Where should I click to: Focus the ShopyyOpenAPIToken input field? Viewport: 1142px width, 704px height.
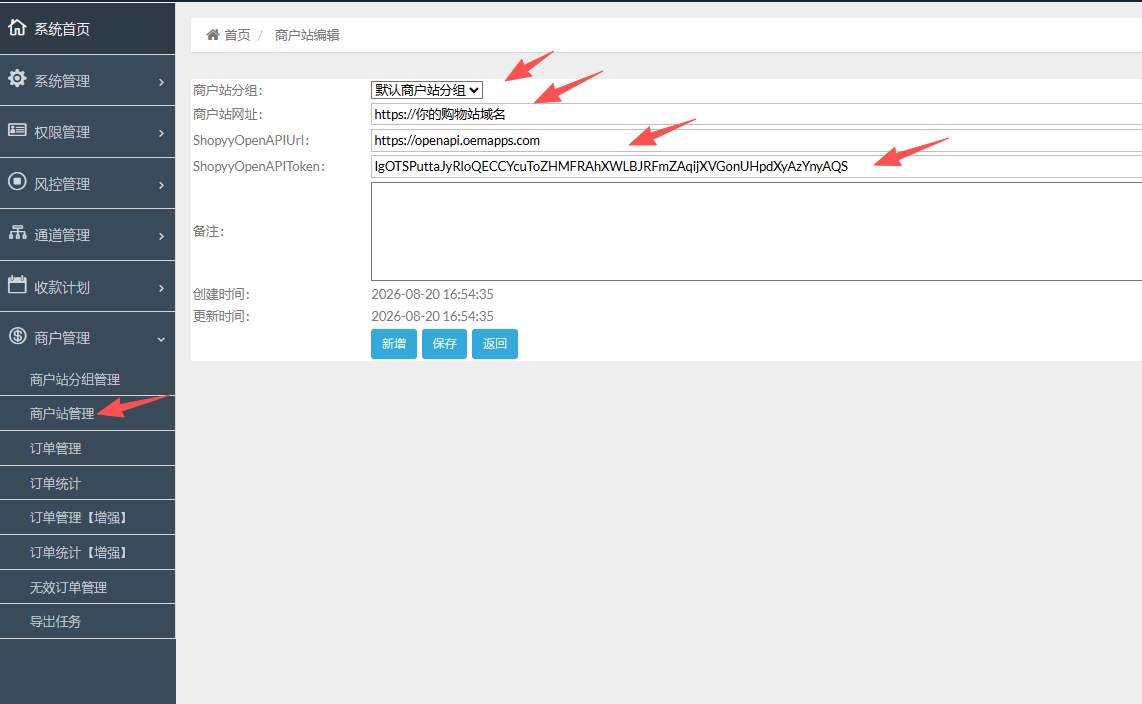coord(756,166)
